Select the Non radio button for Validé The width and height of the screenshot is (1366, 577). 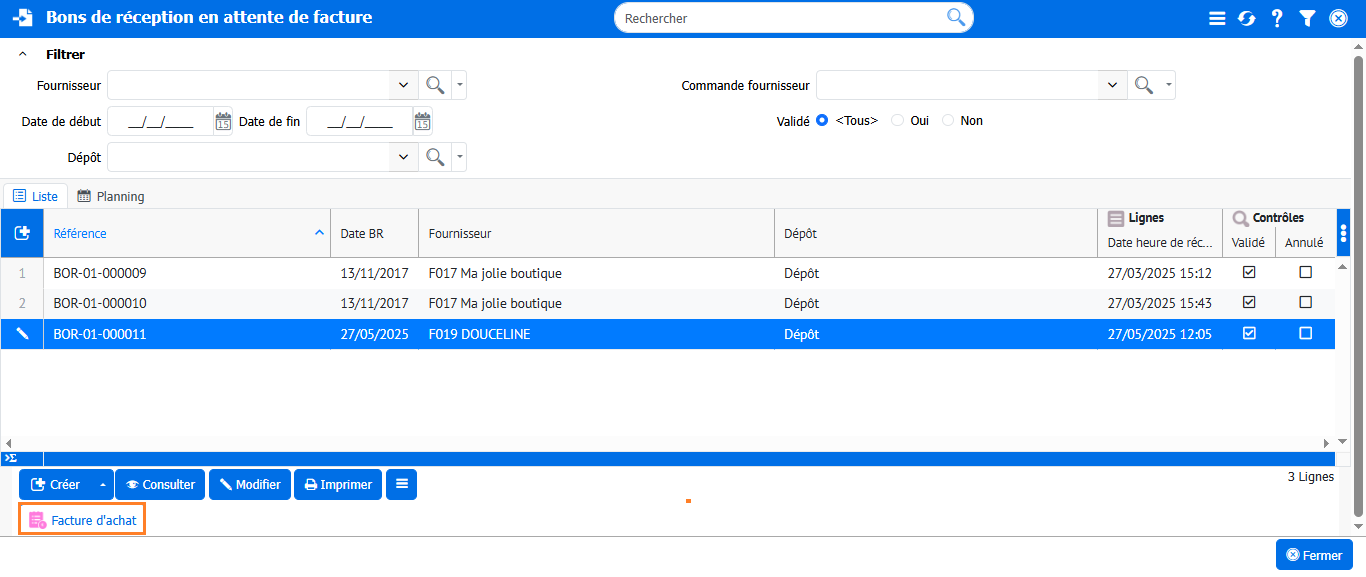[948, 121]
